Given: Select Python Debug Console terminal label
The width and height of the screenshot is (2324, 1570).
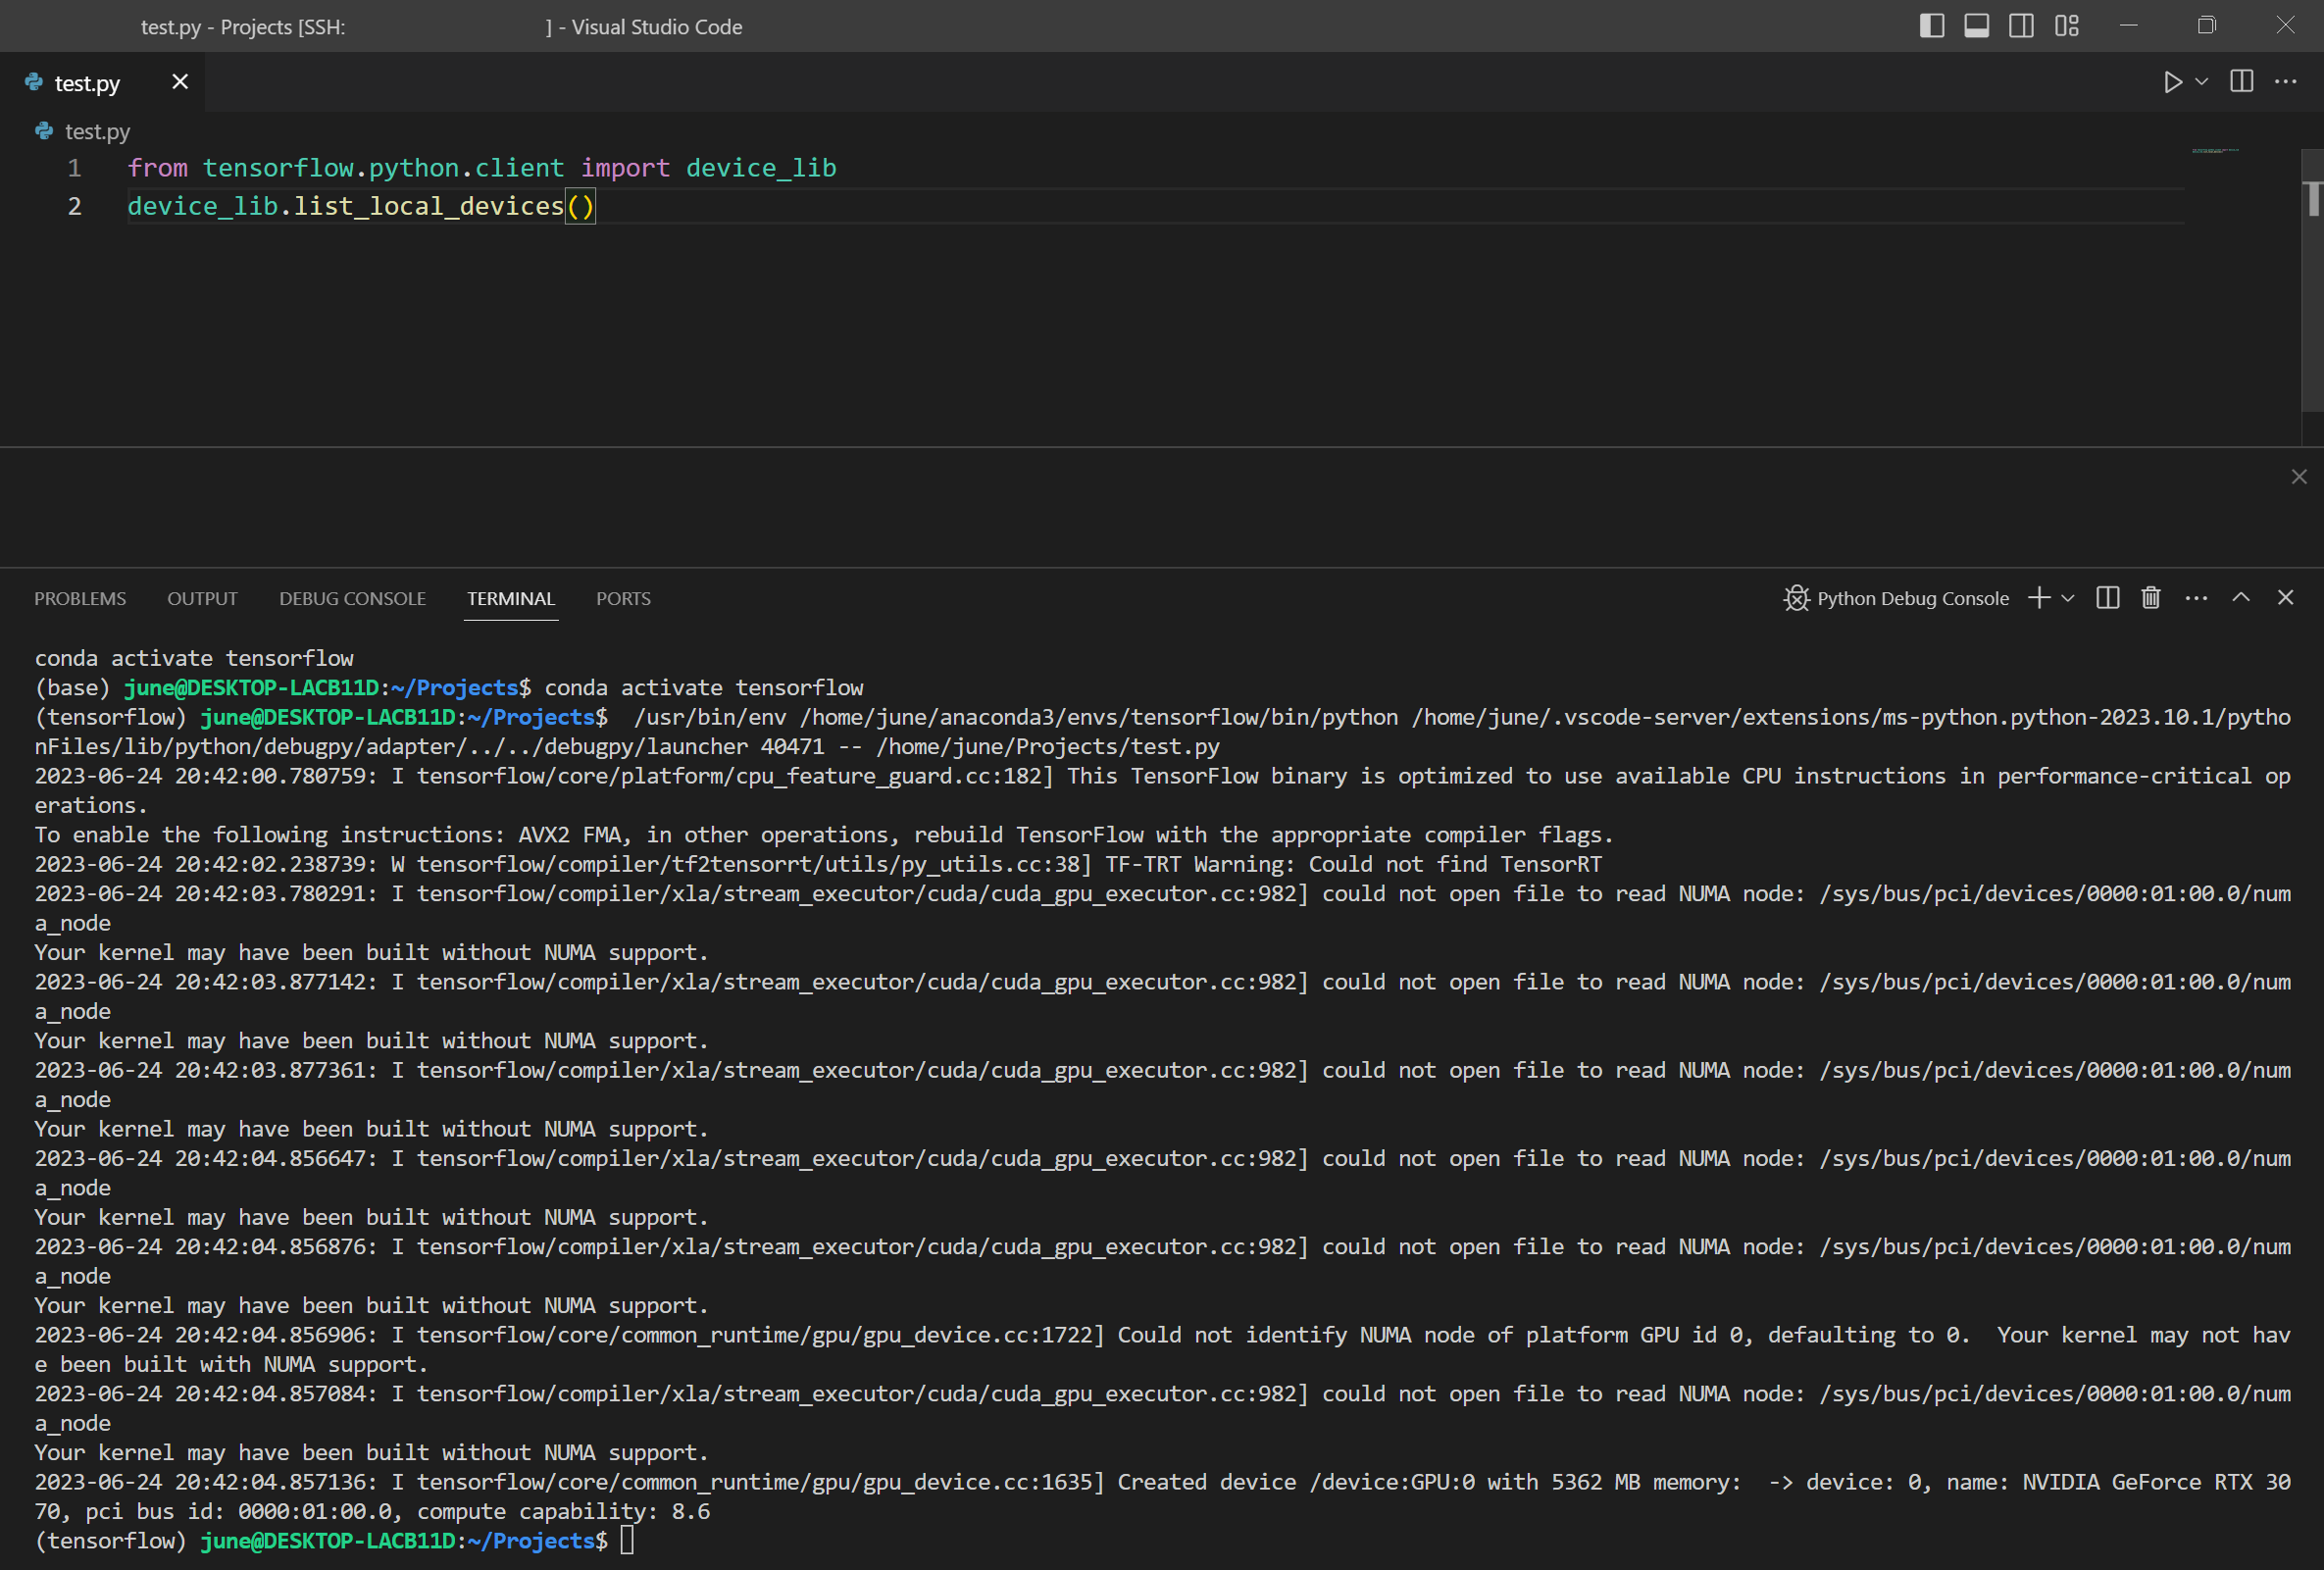Looking at the screenshot, I should pos(1911,598).
